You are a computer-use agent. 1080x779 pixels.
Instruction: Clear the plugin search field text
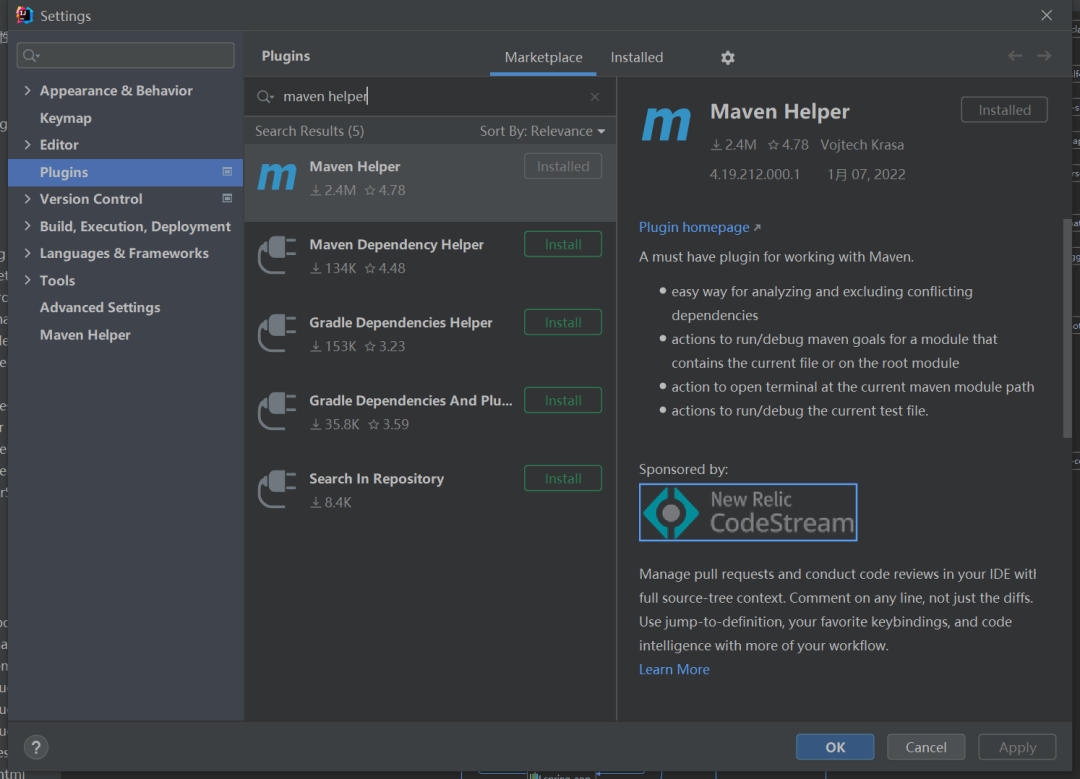(594, 96)
